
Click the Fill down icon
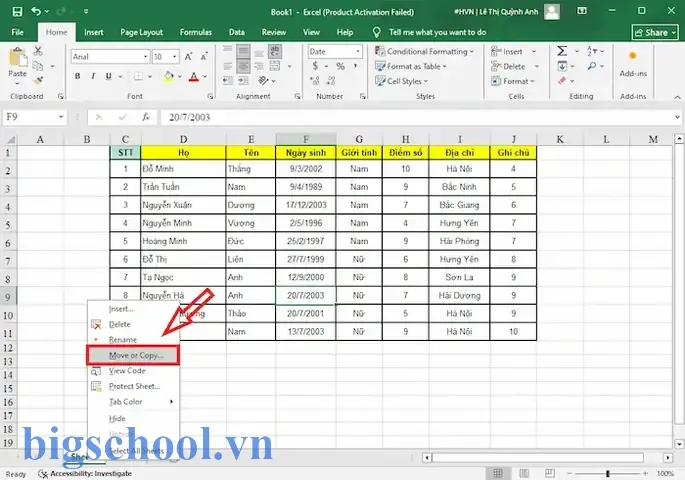[562, 66]
